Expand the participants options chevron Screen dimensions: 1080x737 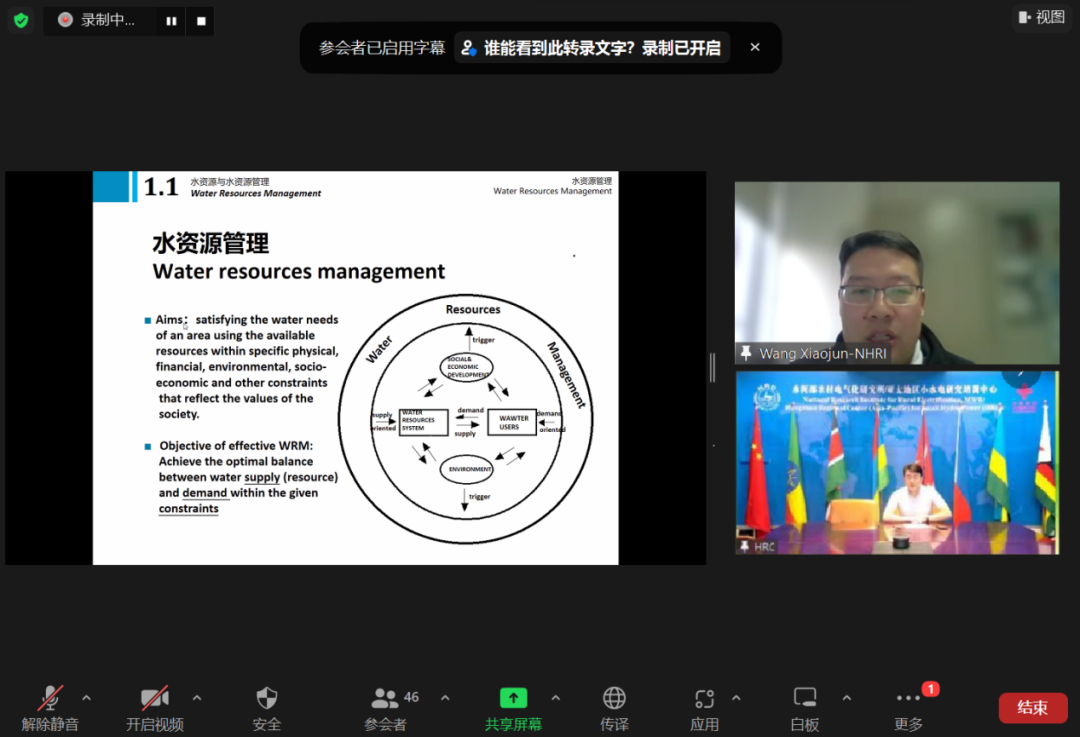click(x=445, y=698)
